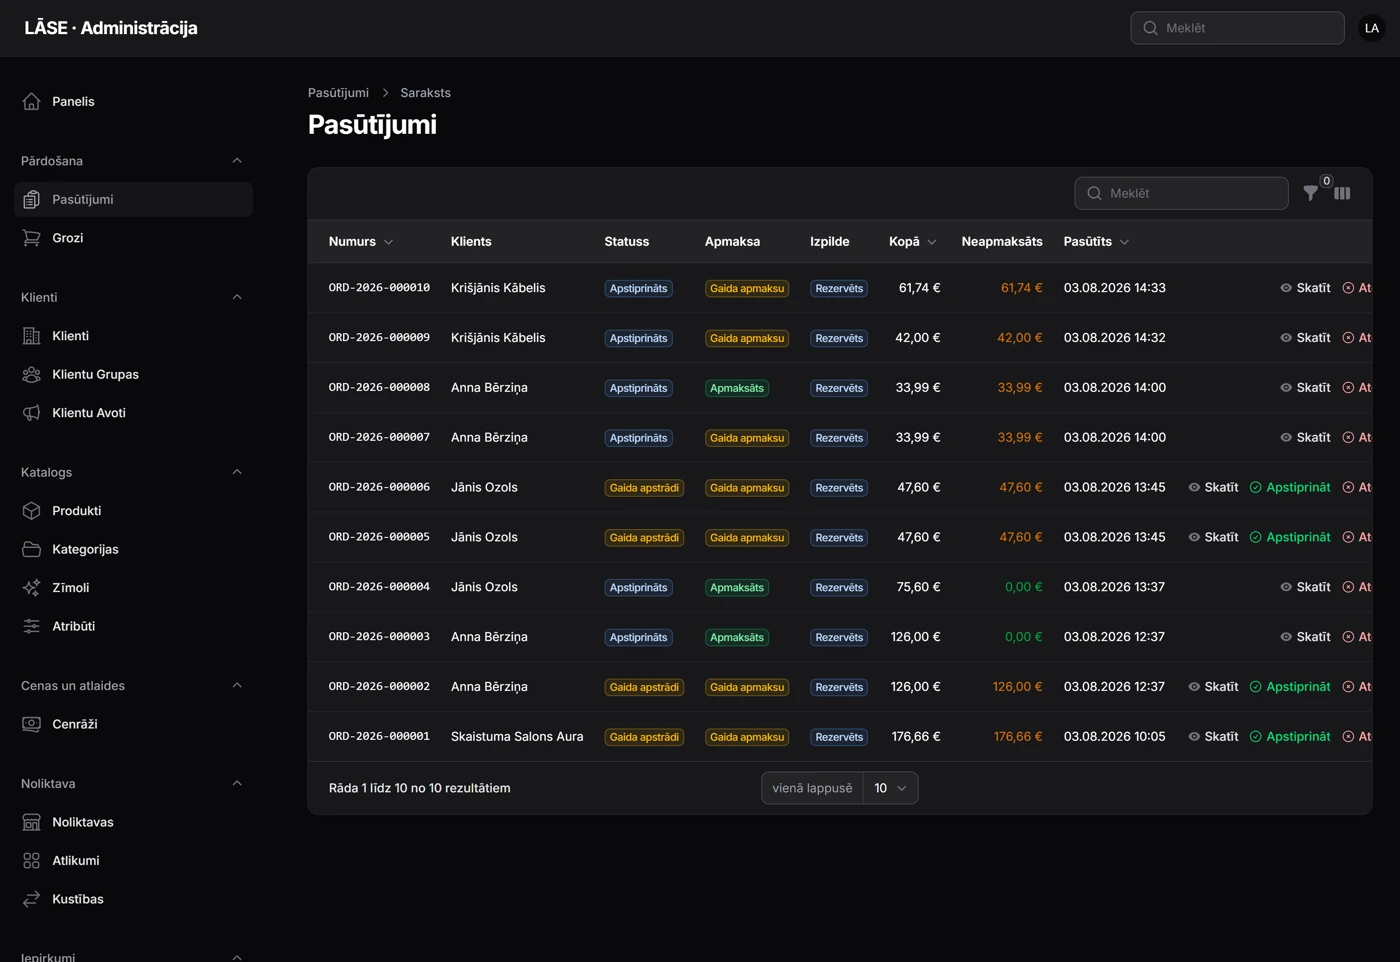Open Grozi cart icon in sidebar
This screenshot has height=962, width=1400.
pos(32,238)
